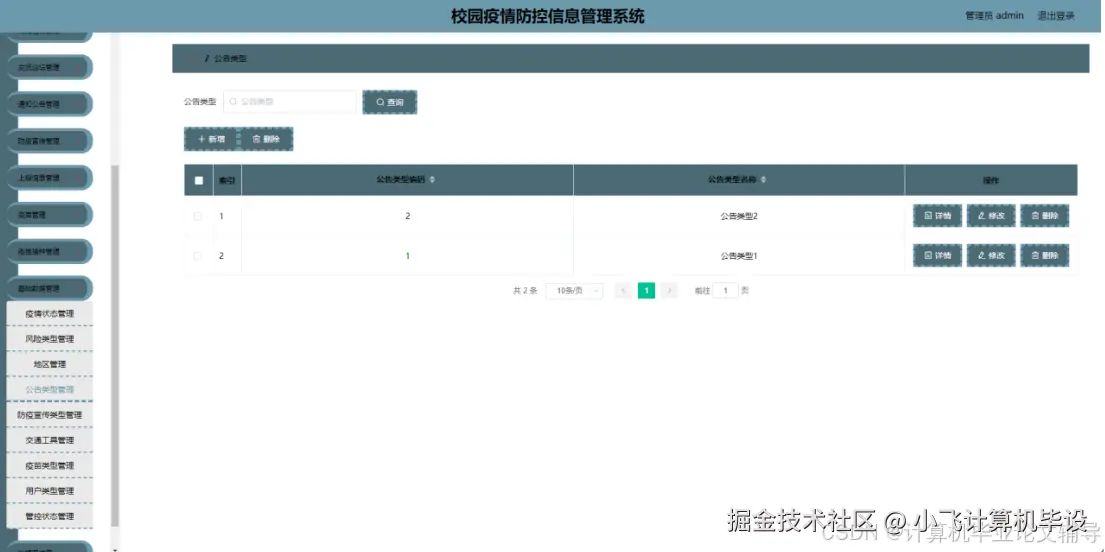The width and height of the screenshot is (1105, 552).
Task: Sort by 公告类型编码 column arrows
Action: point(432,180)
